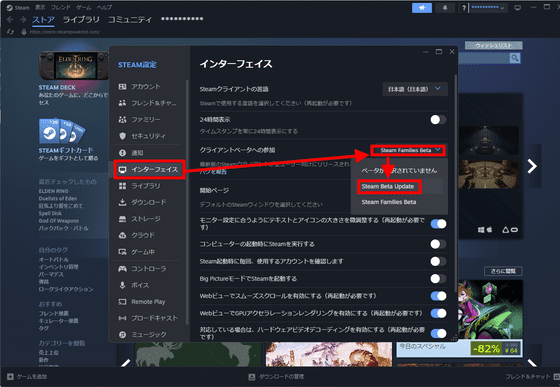This screenshot has height=387, width=560.
Task: Click the さらに閲覧 button
Action: pos(503,271)
